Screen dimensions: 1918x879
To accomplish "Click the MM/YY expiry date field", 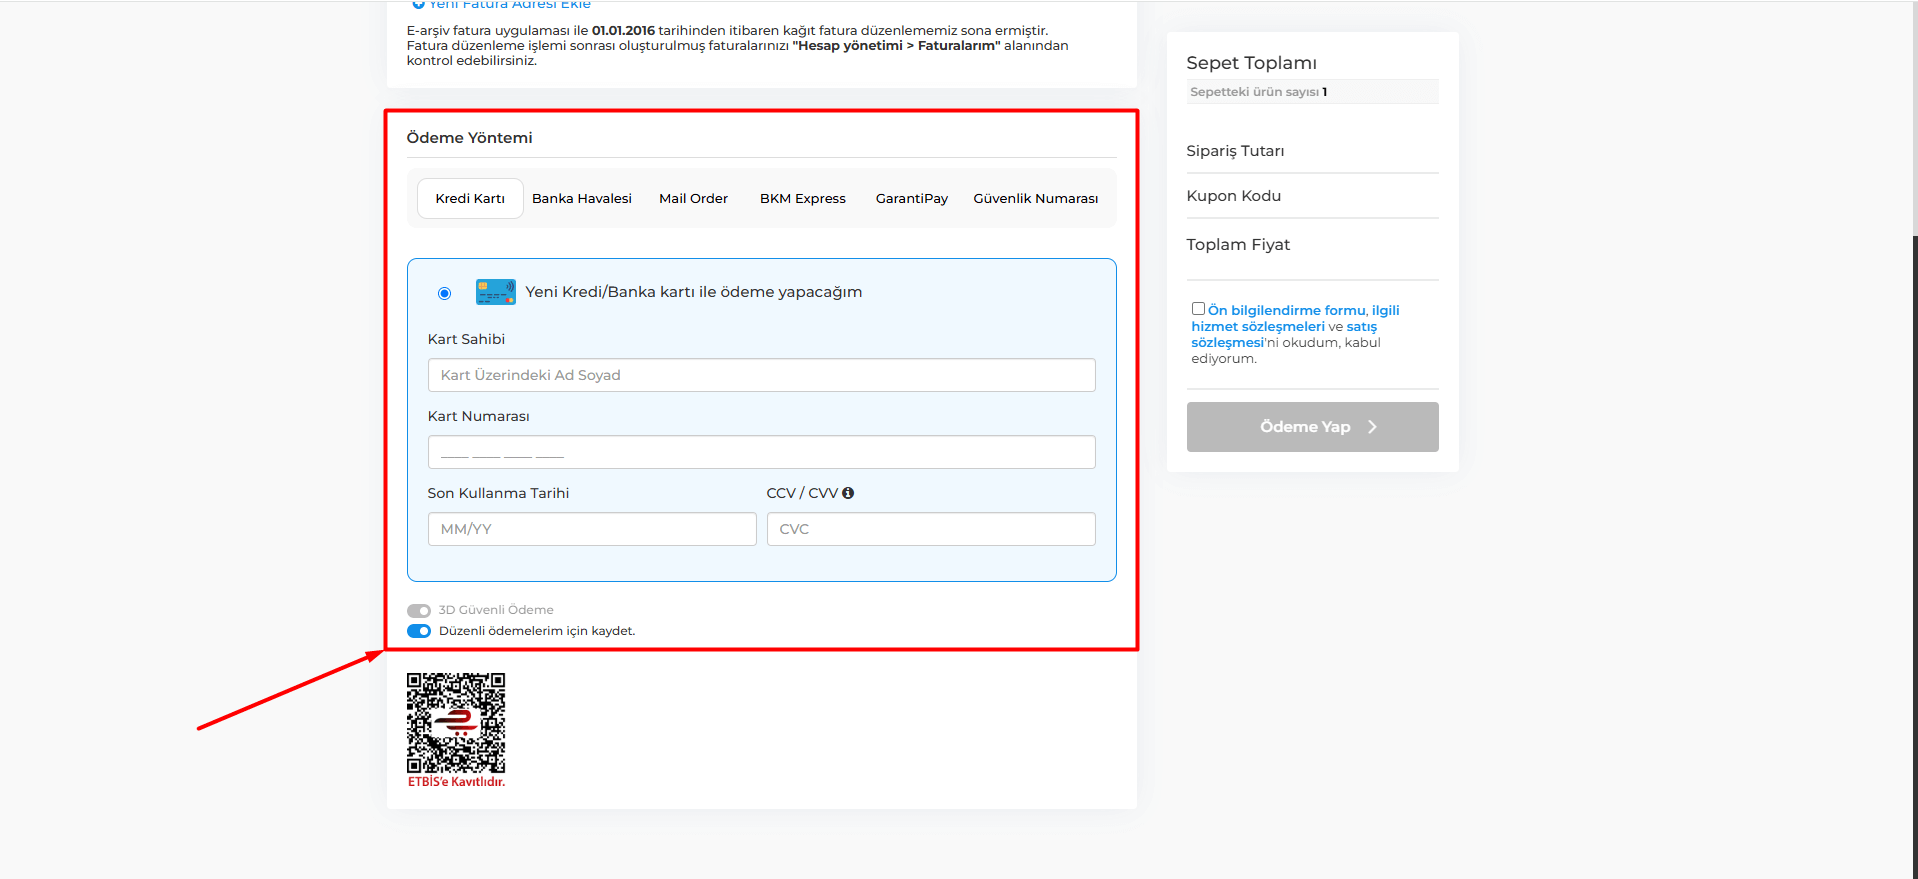I will pyautogui.click(x=591, y=529).
